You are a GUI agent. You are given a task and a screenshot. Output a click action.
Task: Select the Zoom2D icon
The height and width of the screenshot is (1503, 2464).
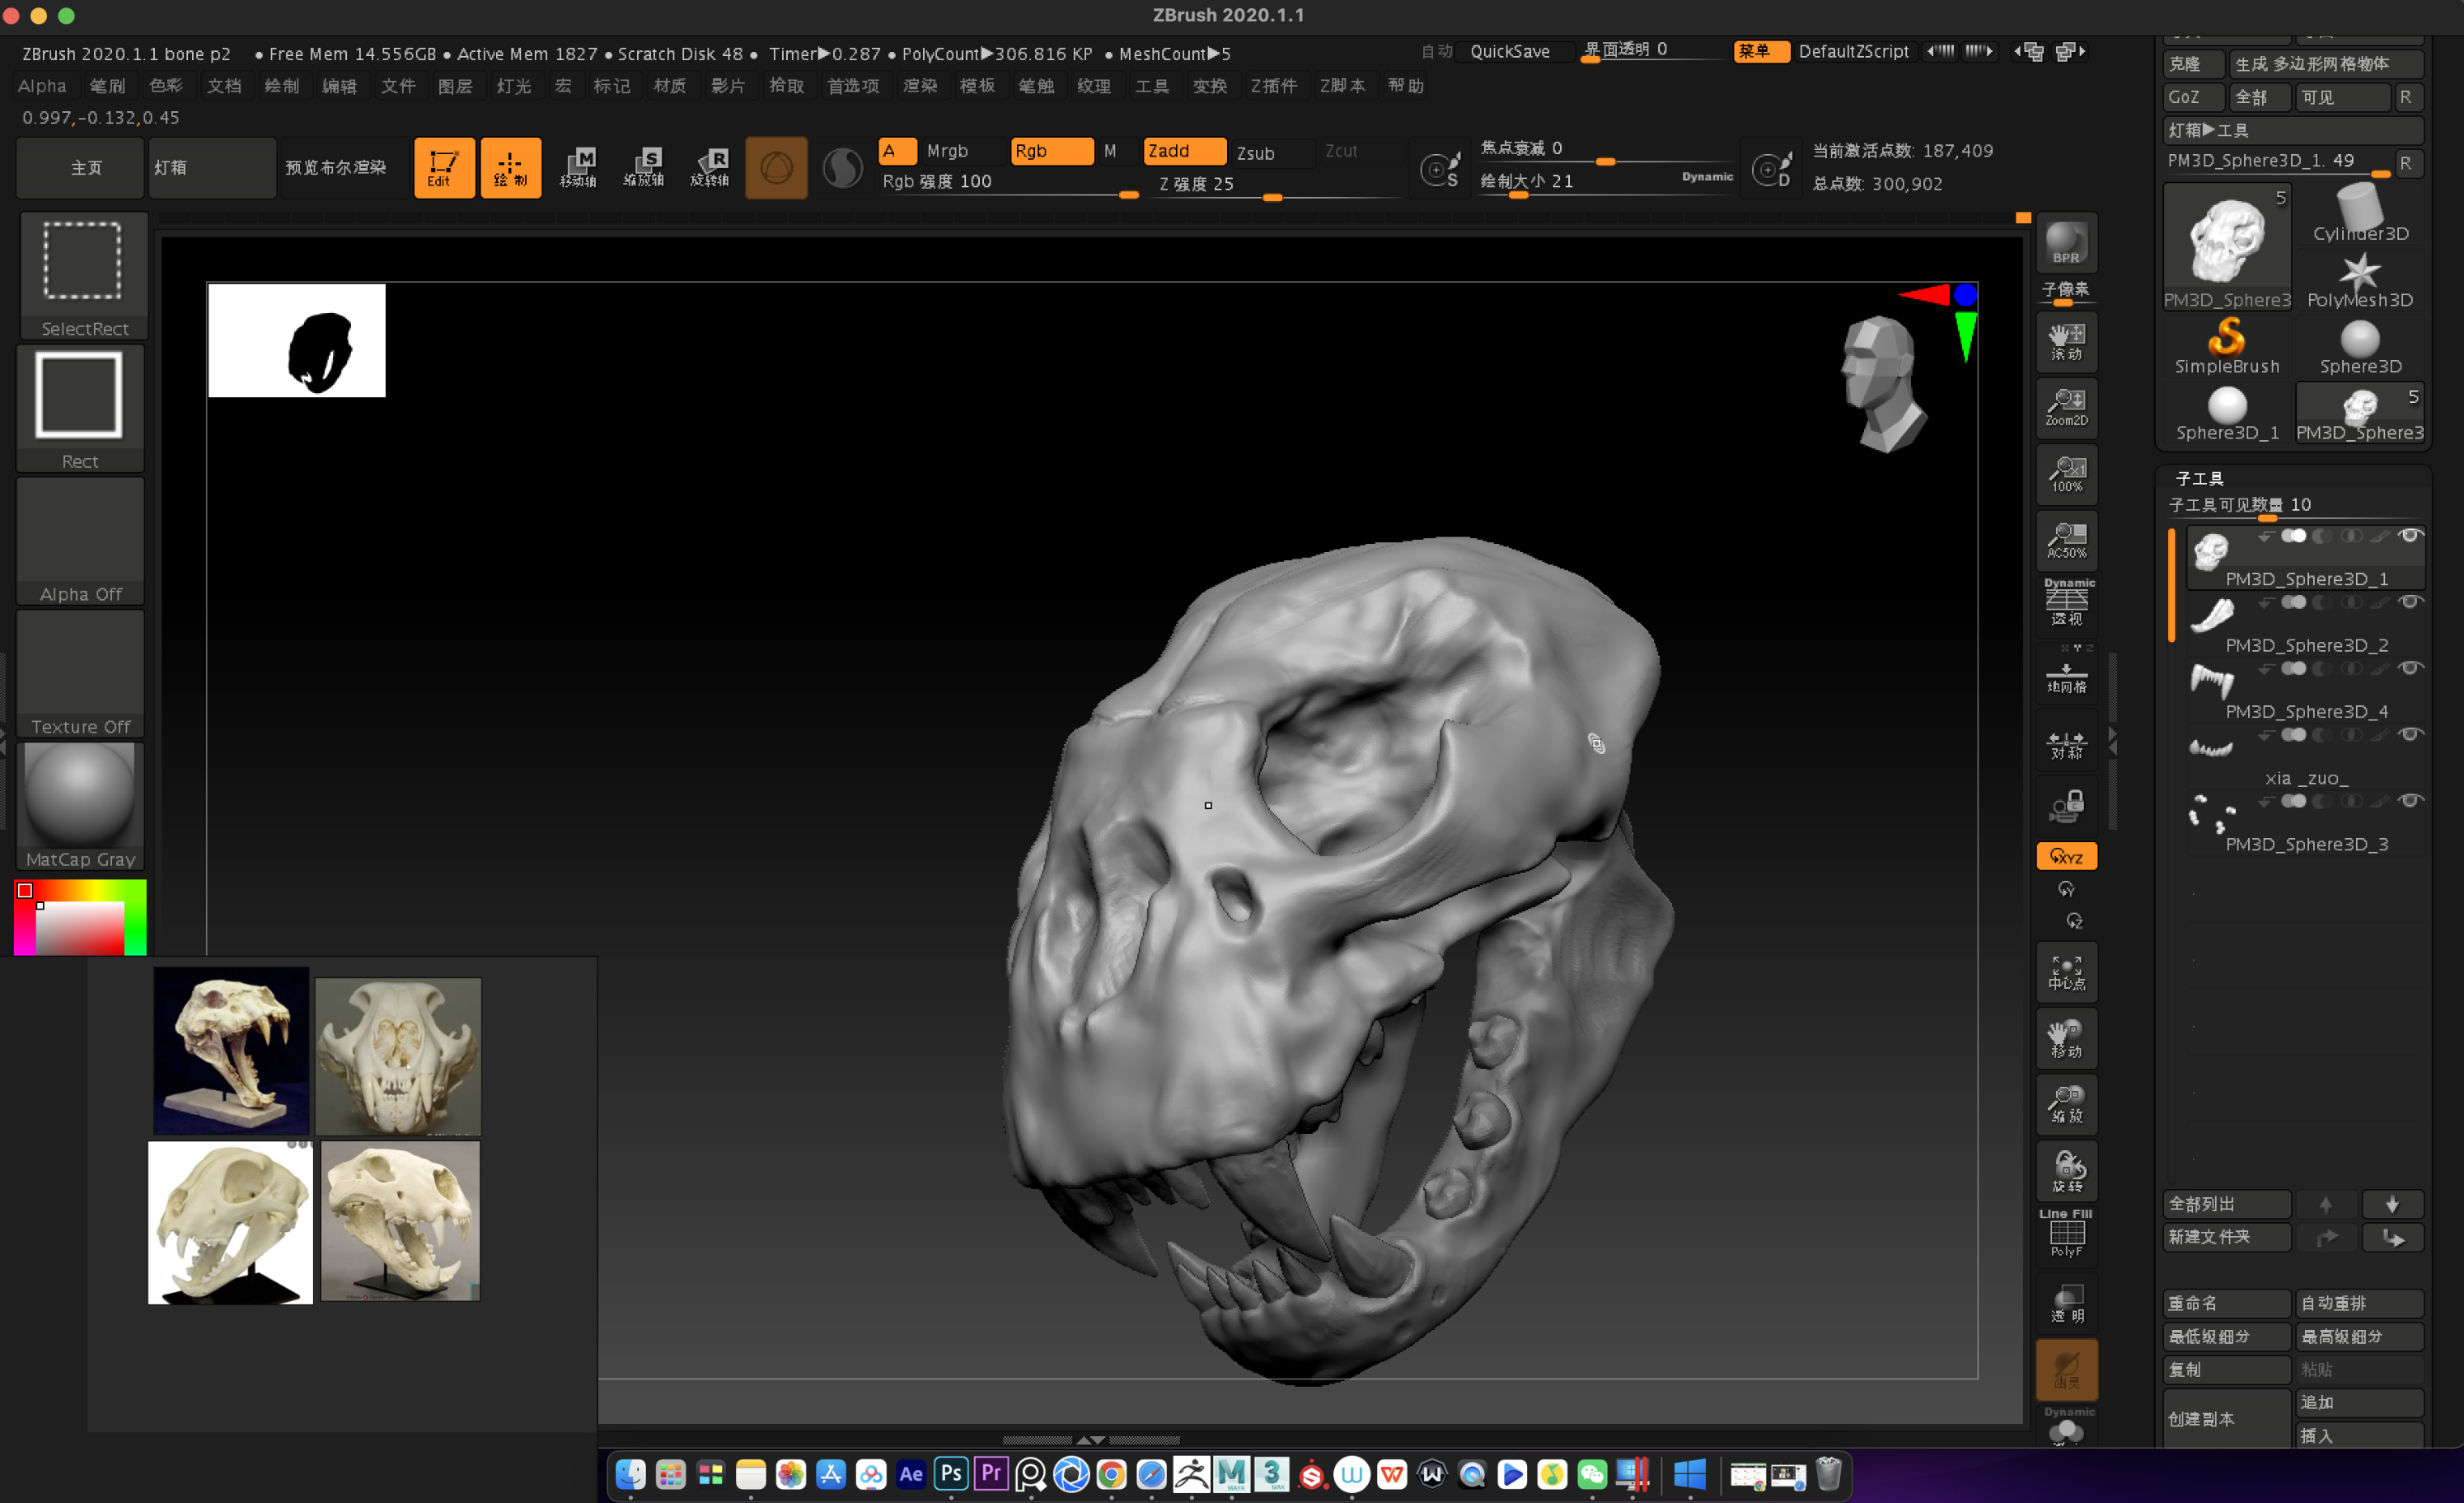click(x=2066, y=407)
